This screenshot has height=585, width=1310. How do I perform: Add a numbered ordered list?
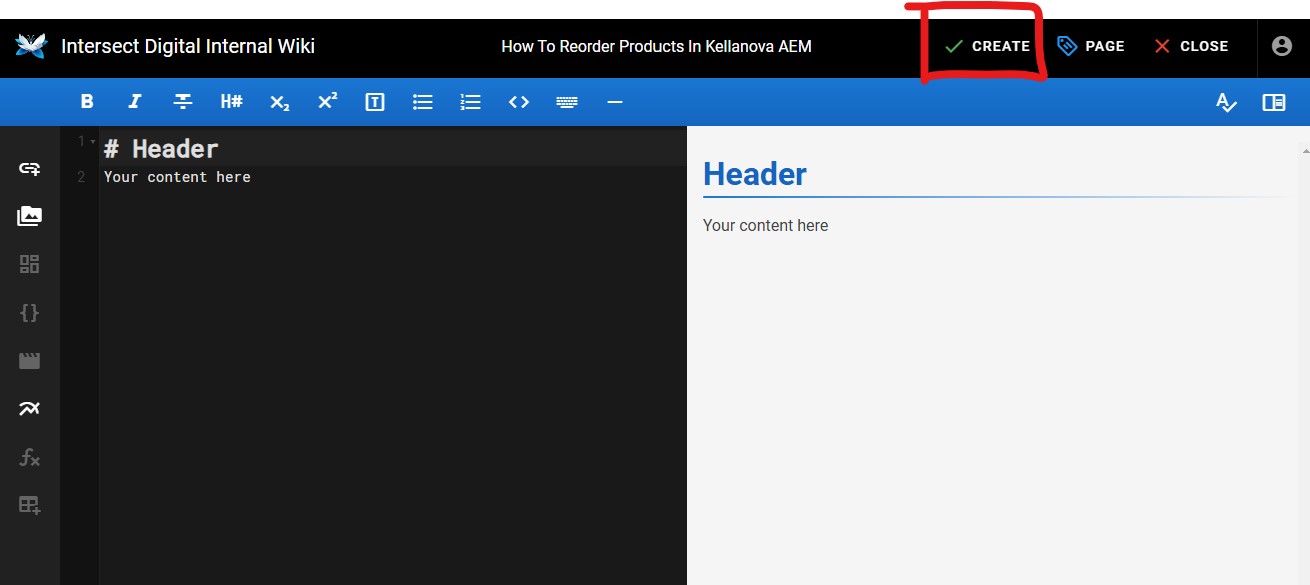[x=471, y=102]
